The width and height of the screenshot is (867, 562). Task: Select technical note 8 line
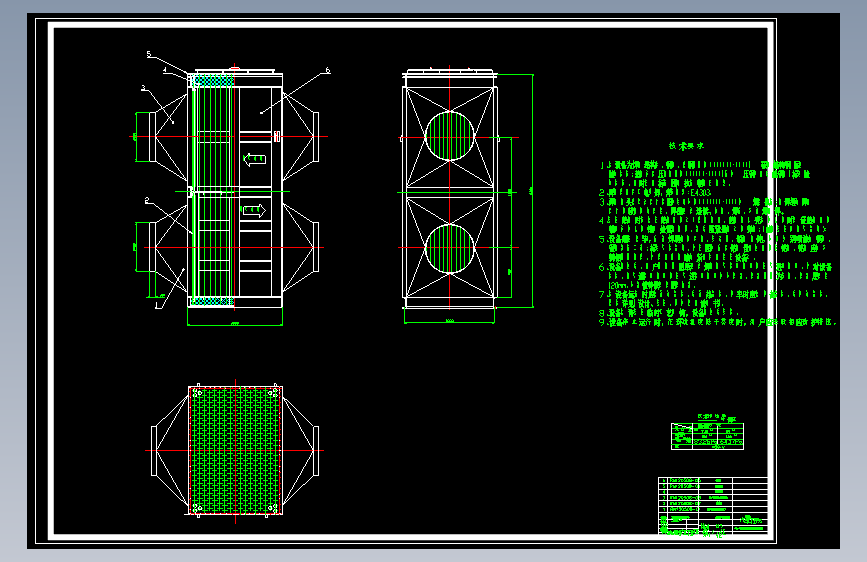[668, 313]
